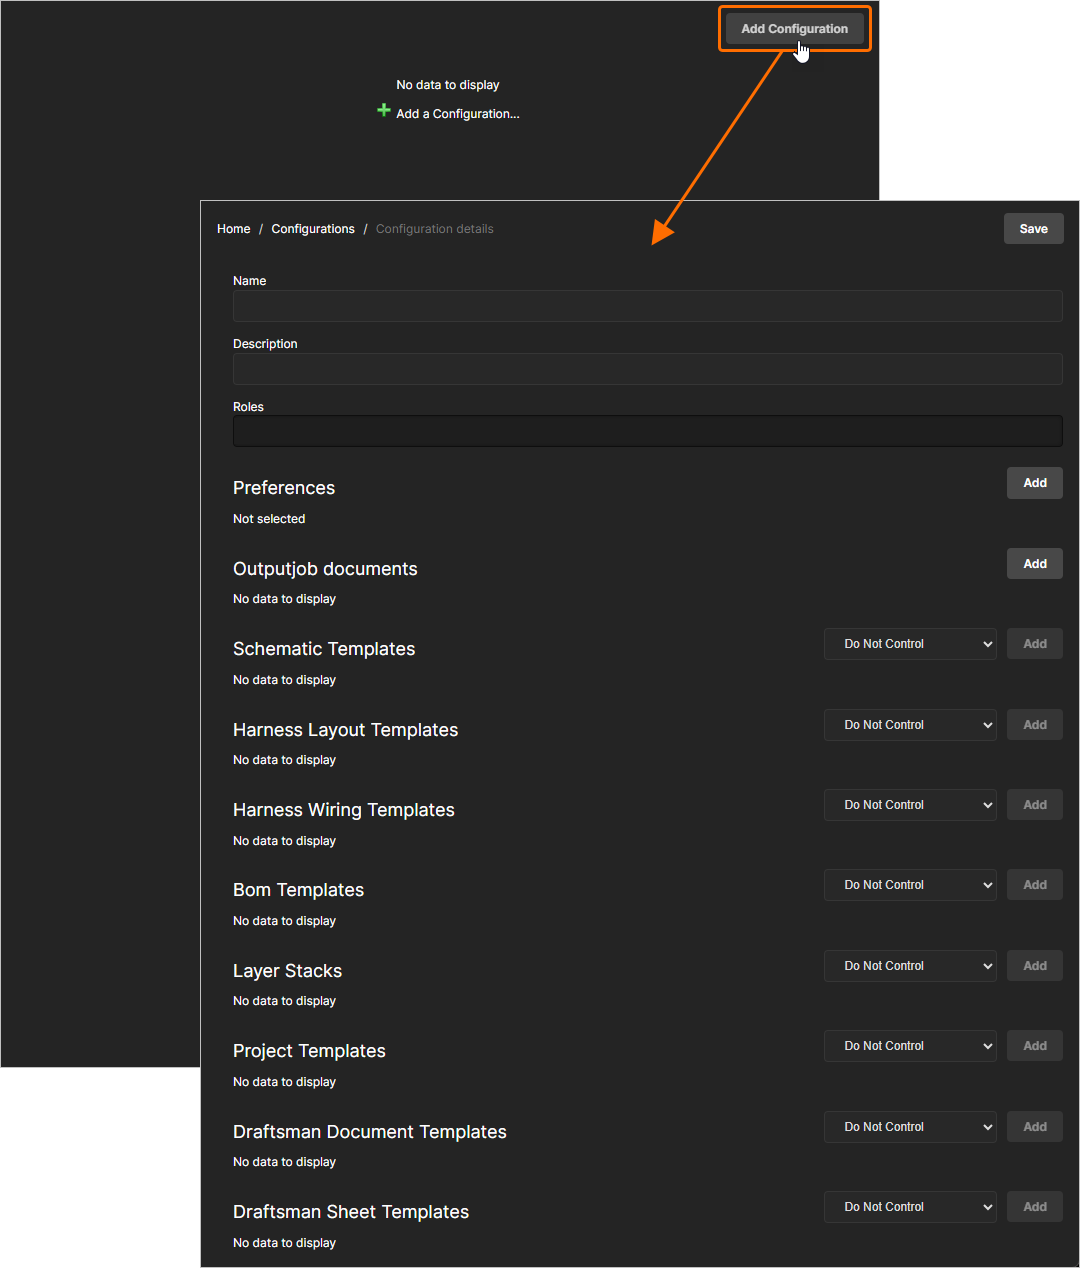The height and width of the screenshot is (1268, 1080).
Task: Click the Configuration details breadcrumb text
Action: (435, 229)
